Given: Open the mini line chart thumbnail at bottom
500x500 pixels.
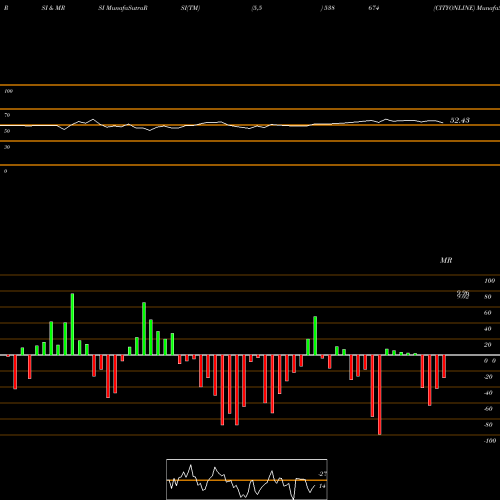Looking at the screenshot, I should pyautogui.click(x=247, y=479).
